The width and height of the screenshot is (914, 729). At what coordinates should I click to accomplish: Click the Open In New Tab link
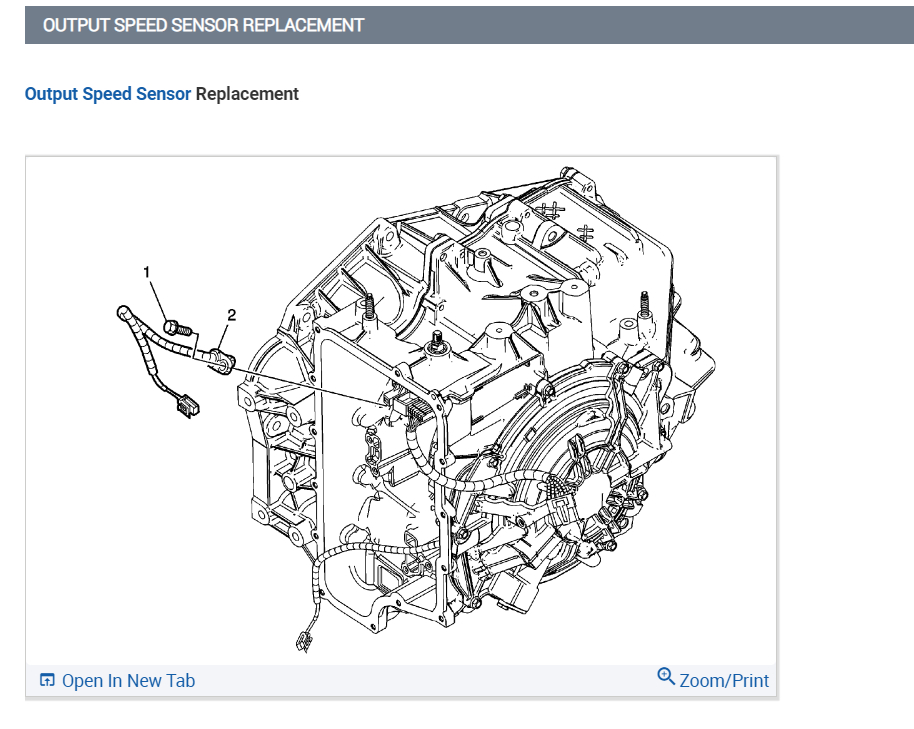[128, 681]
